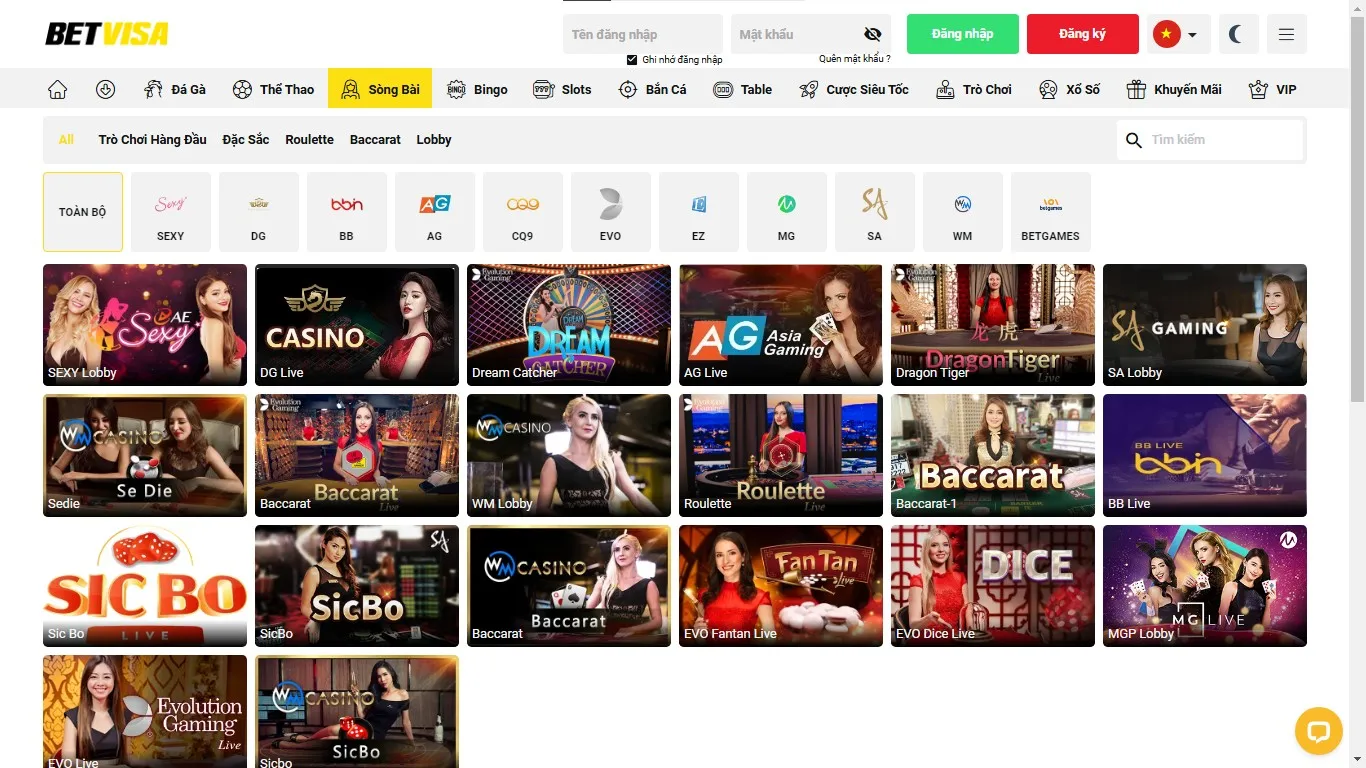Toggle the Ghi nhớ đăng nhập checkbox
This screenshot has width=1366, height=768.
[632, 60]
